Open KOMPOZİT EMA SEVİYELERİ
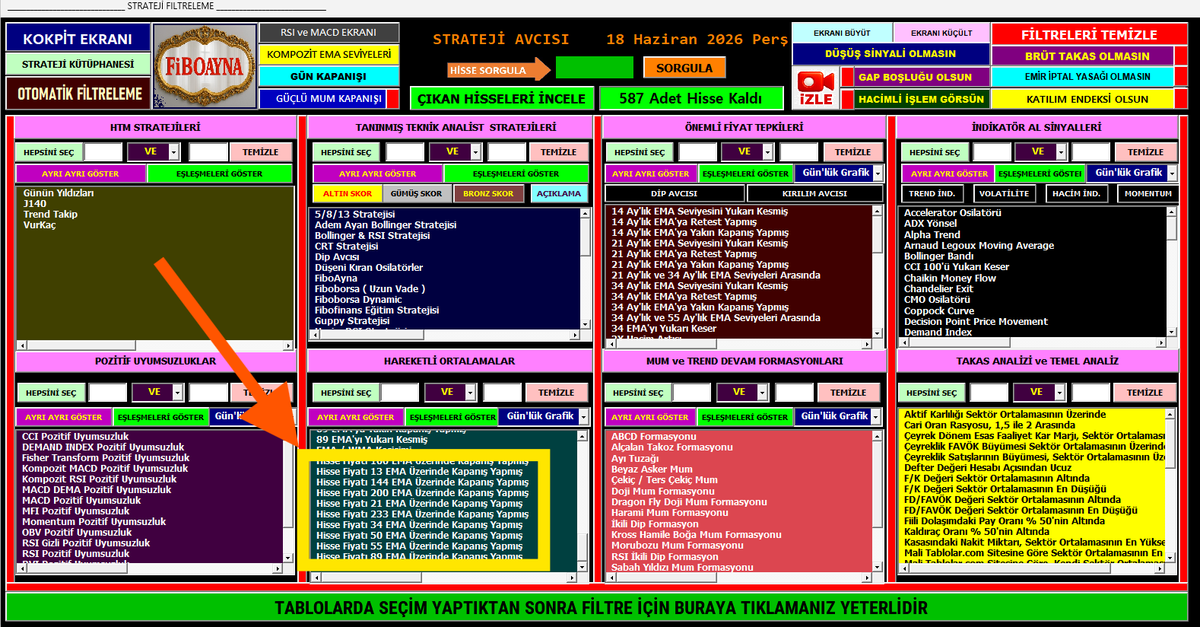Image resolution: width=1200 pixels, height=627 pixels. coord(329,55)
